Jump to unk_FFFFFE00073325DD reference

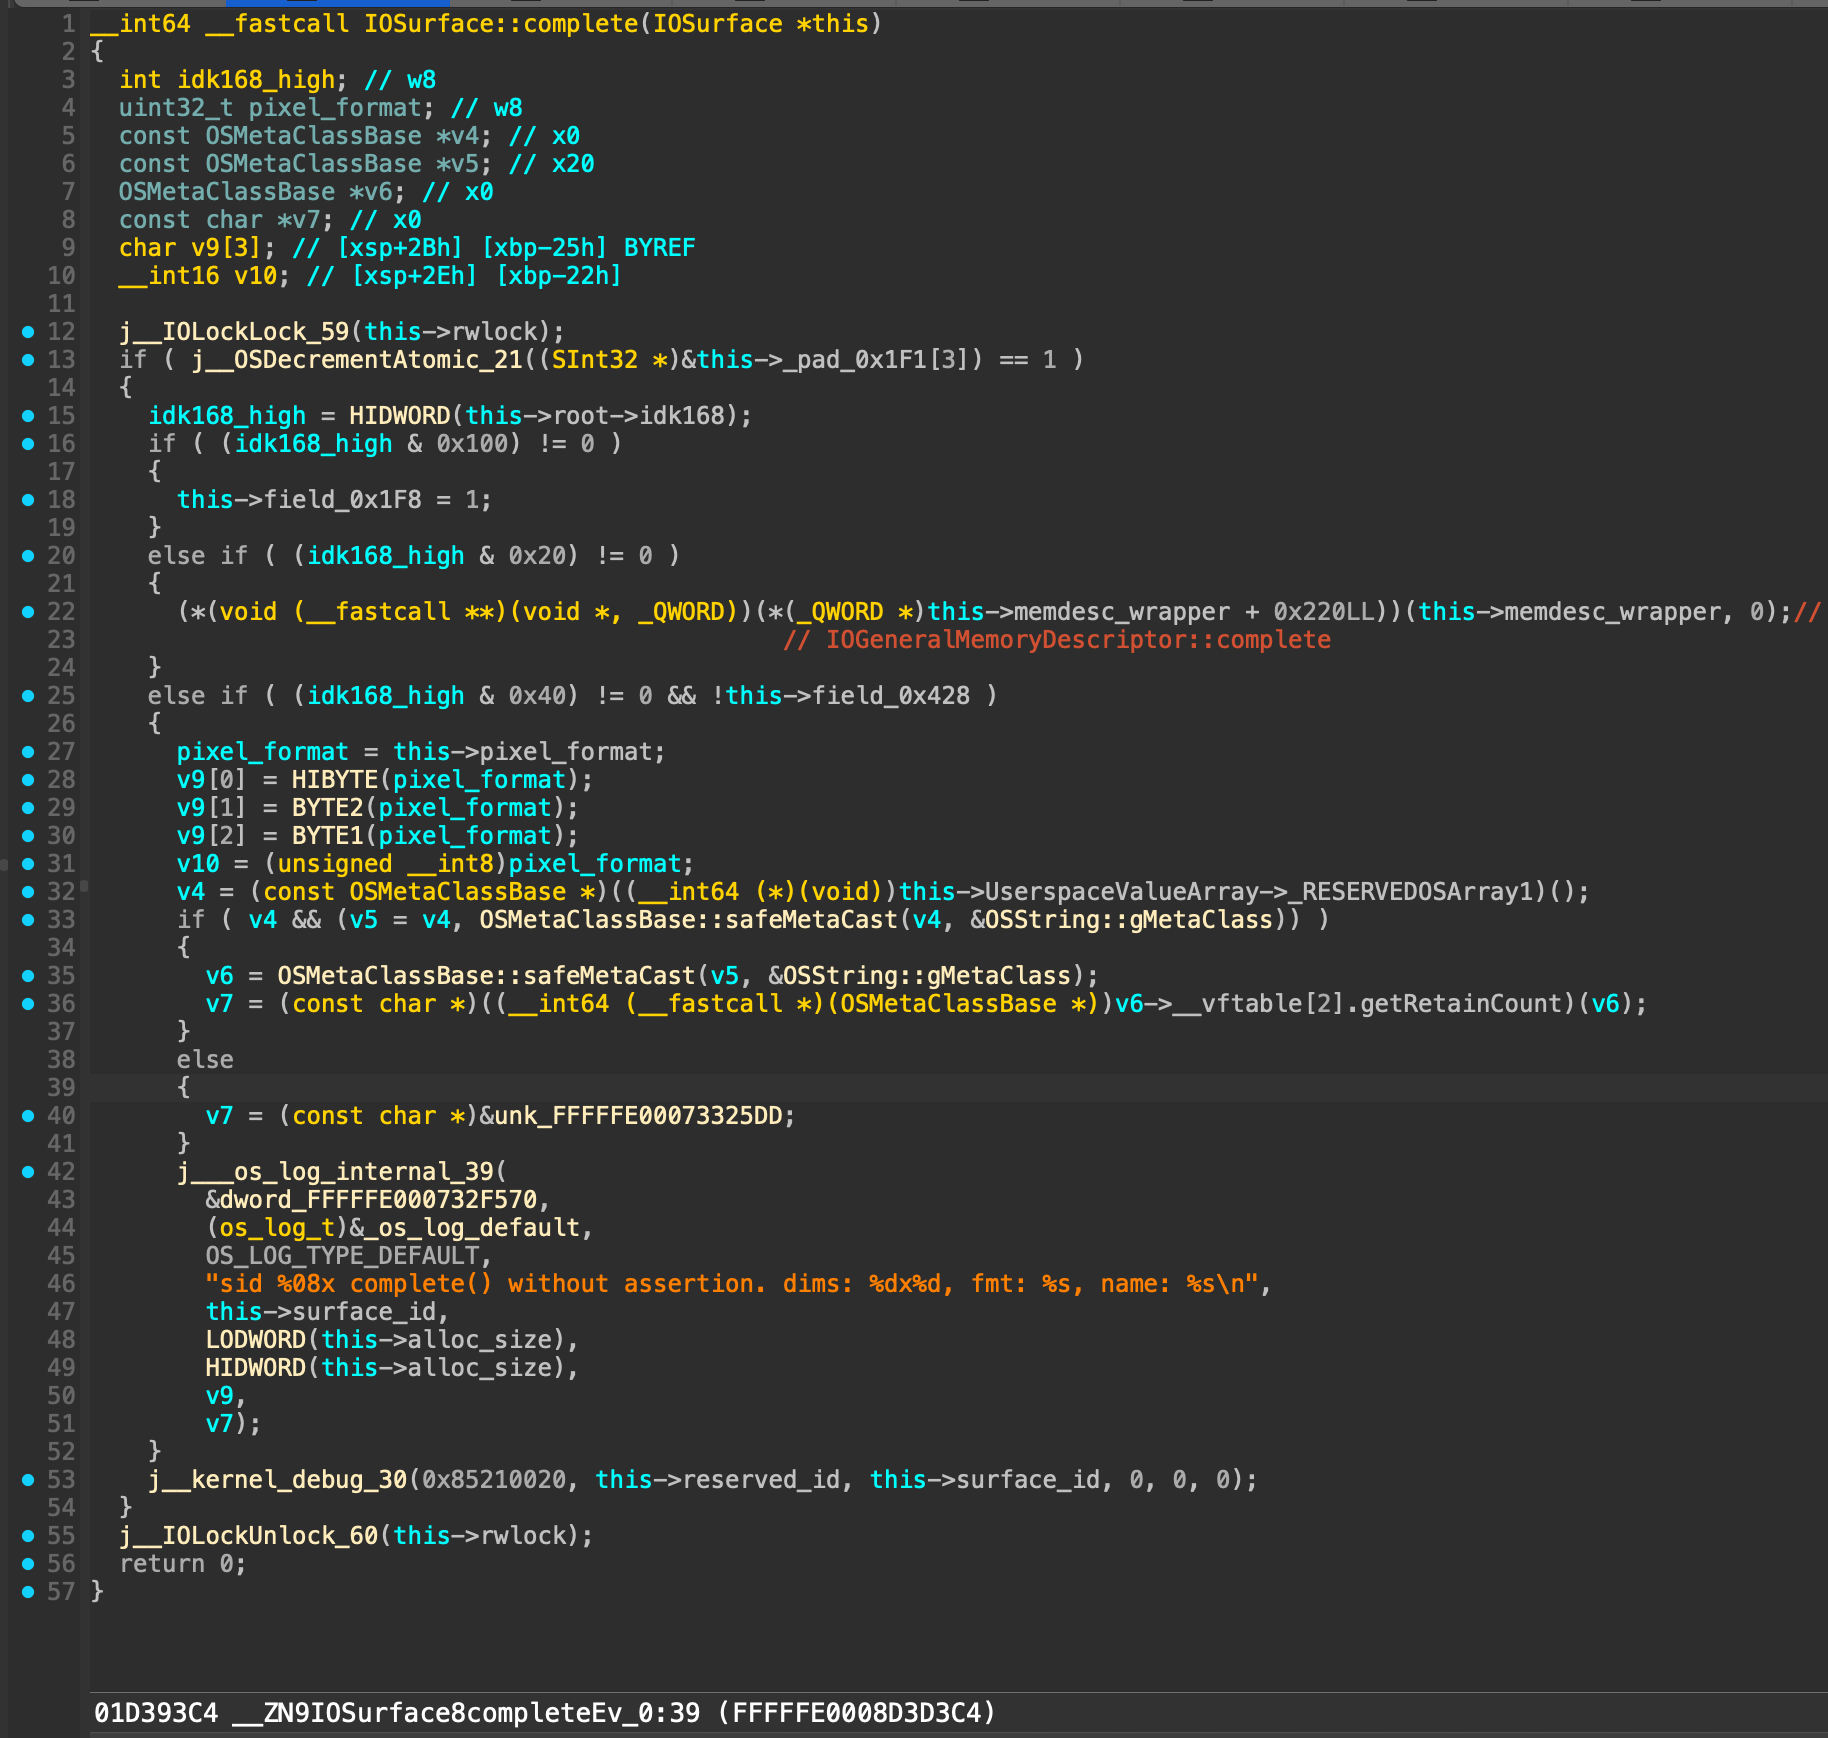(x=638, y=1116)
